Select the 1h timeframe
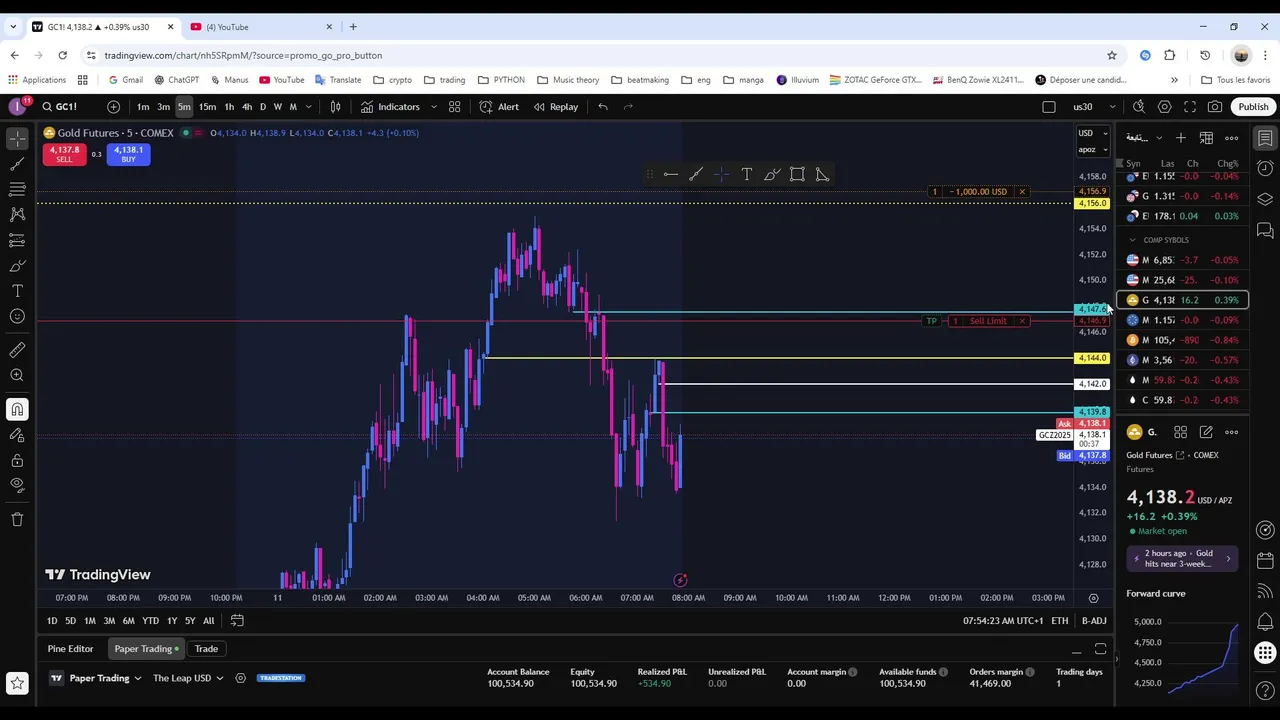Screen dimensions: 1280x720 click(x=229, y=107)
